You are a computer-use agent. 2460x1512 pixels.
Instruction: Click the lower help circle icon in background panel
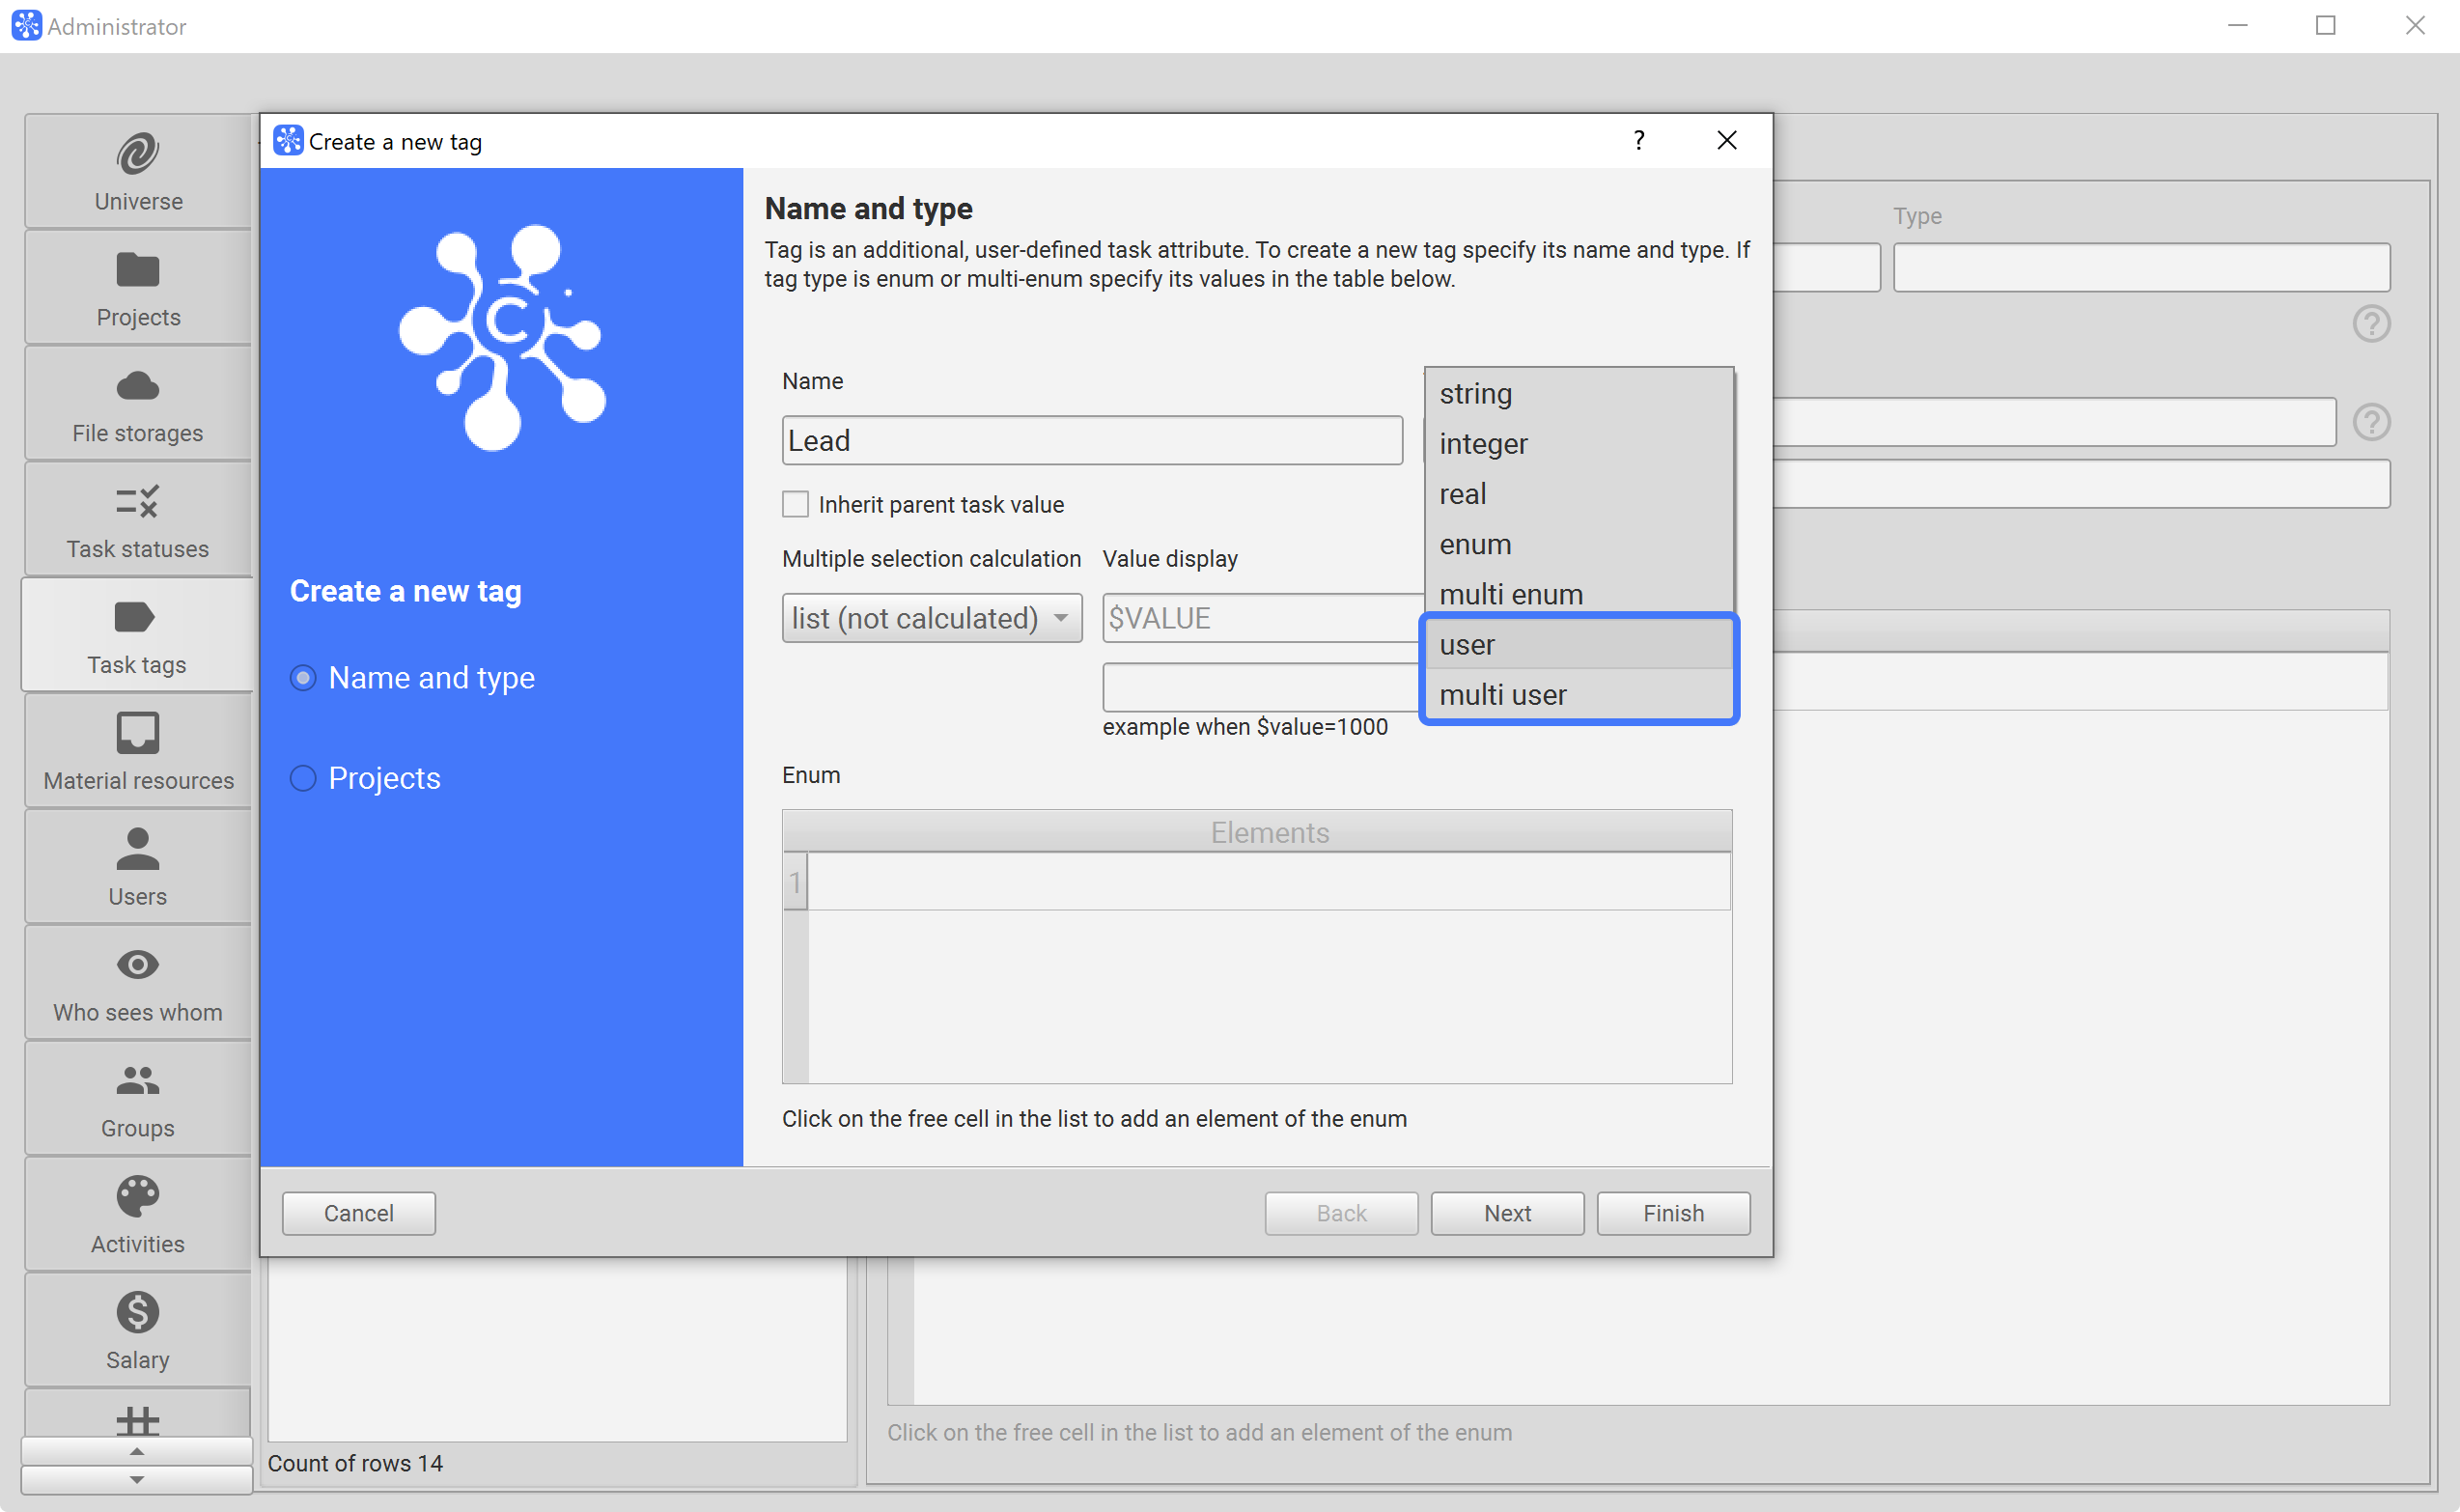[2371, 422]
